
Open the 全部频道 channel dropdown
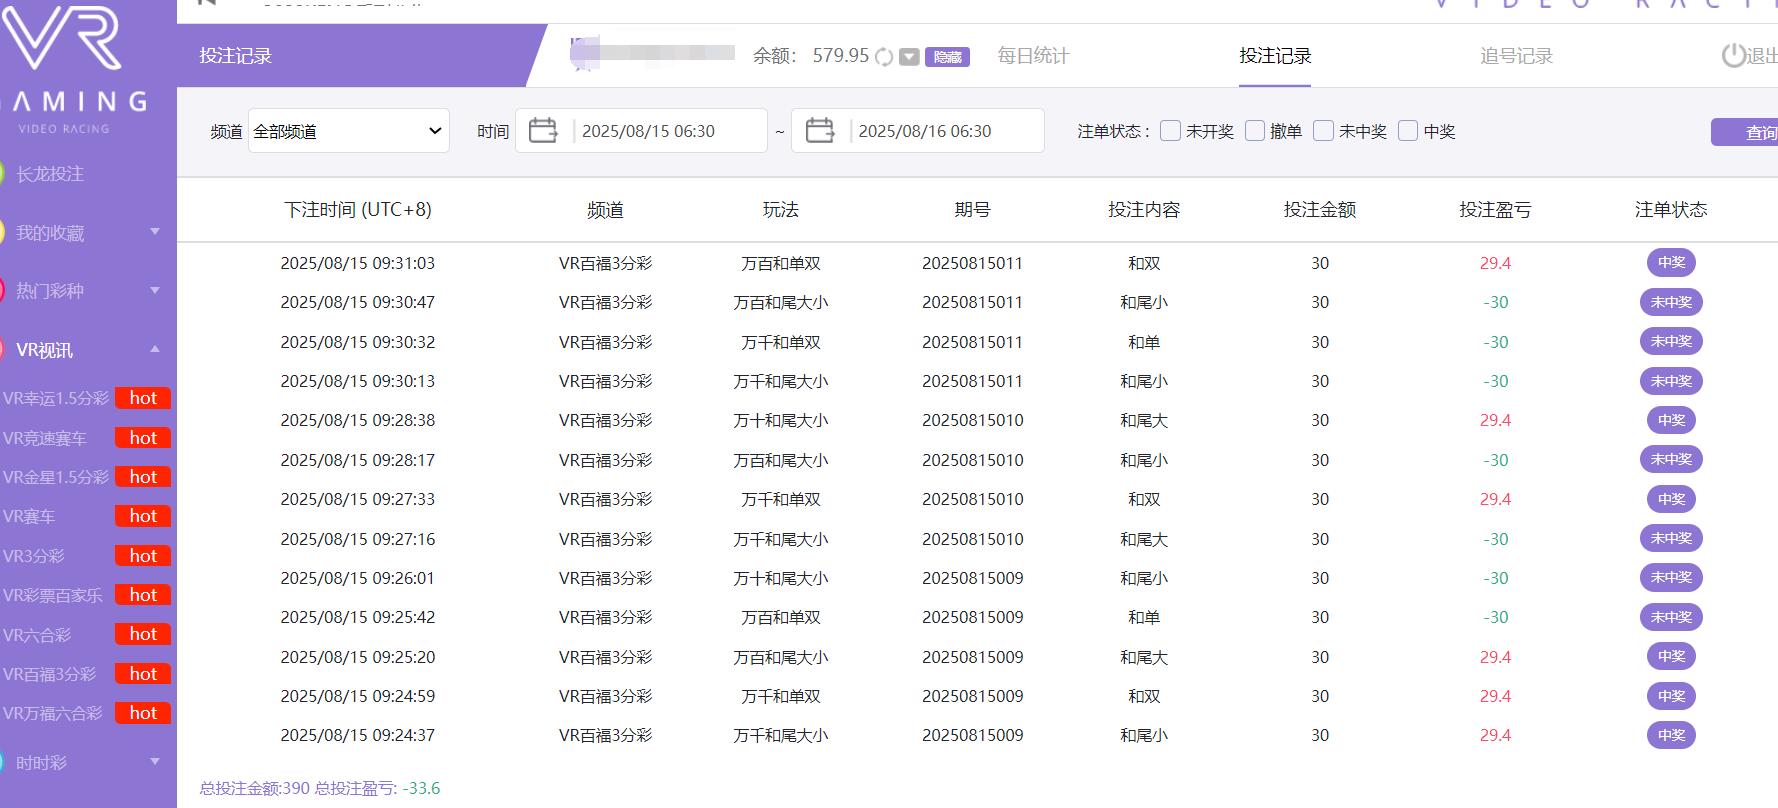(348, 131)
